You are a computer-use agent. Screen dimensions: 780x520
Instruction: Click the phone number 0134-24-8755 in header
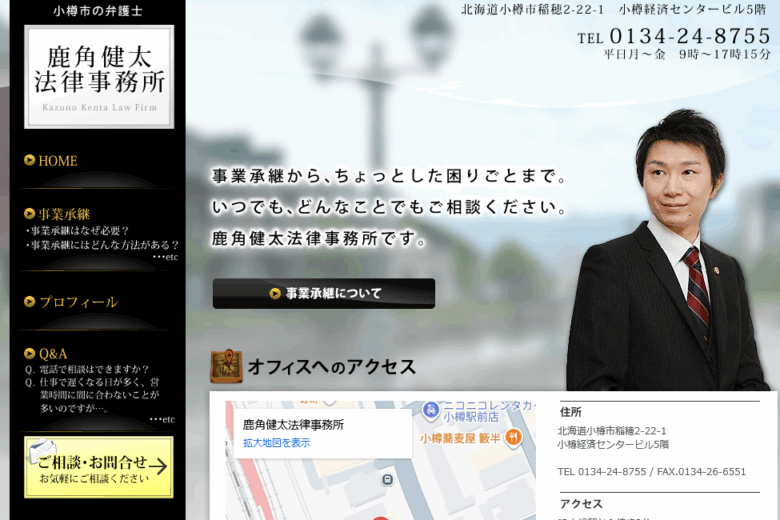pyautogui.click(x=689, y=37)
